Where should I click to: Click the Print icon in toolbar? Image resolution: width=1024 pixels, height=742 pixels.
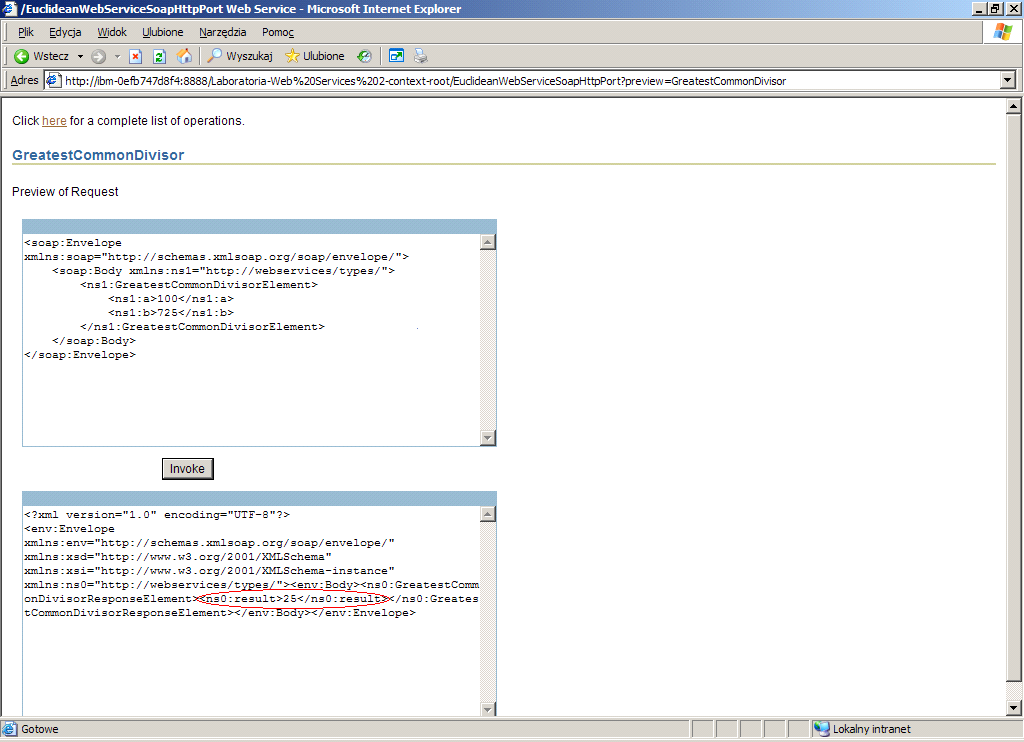tap(421, 56)
